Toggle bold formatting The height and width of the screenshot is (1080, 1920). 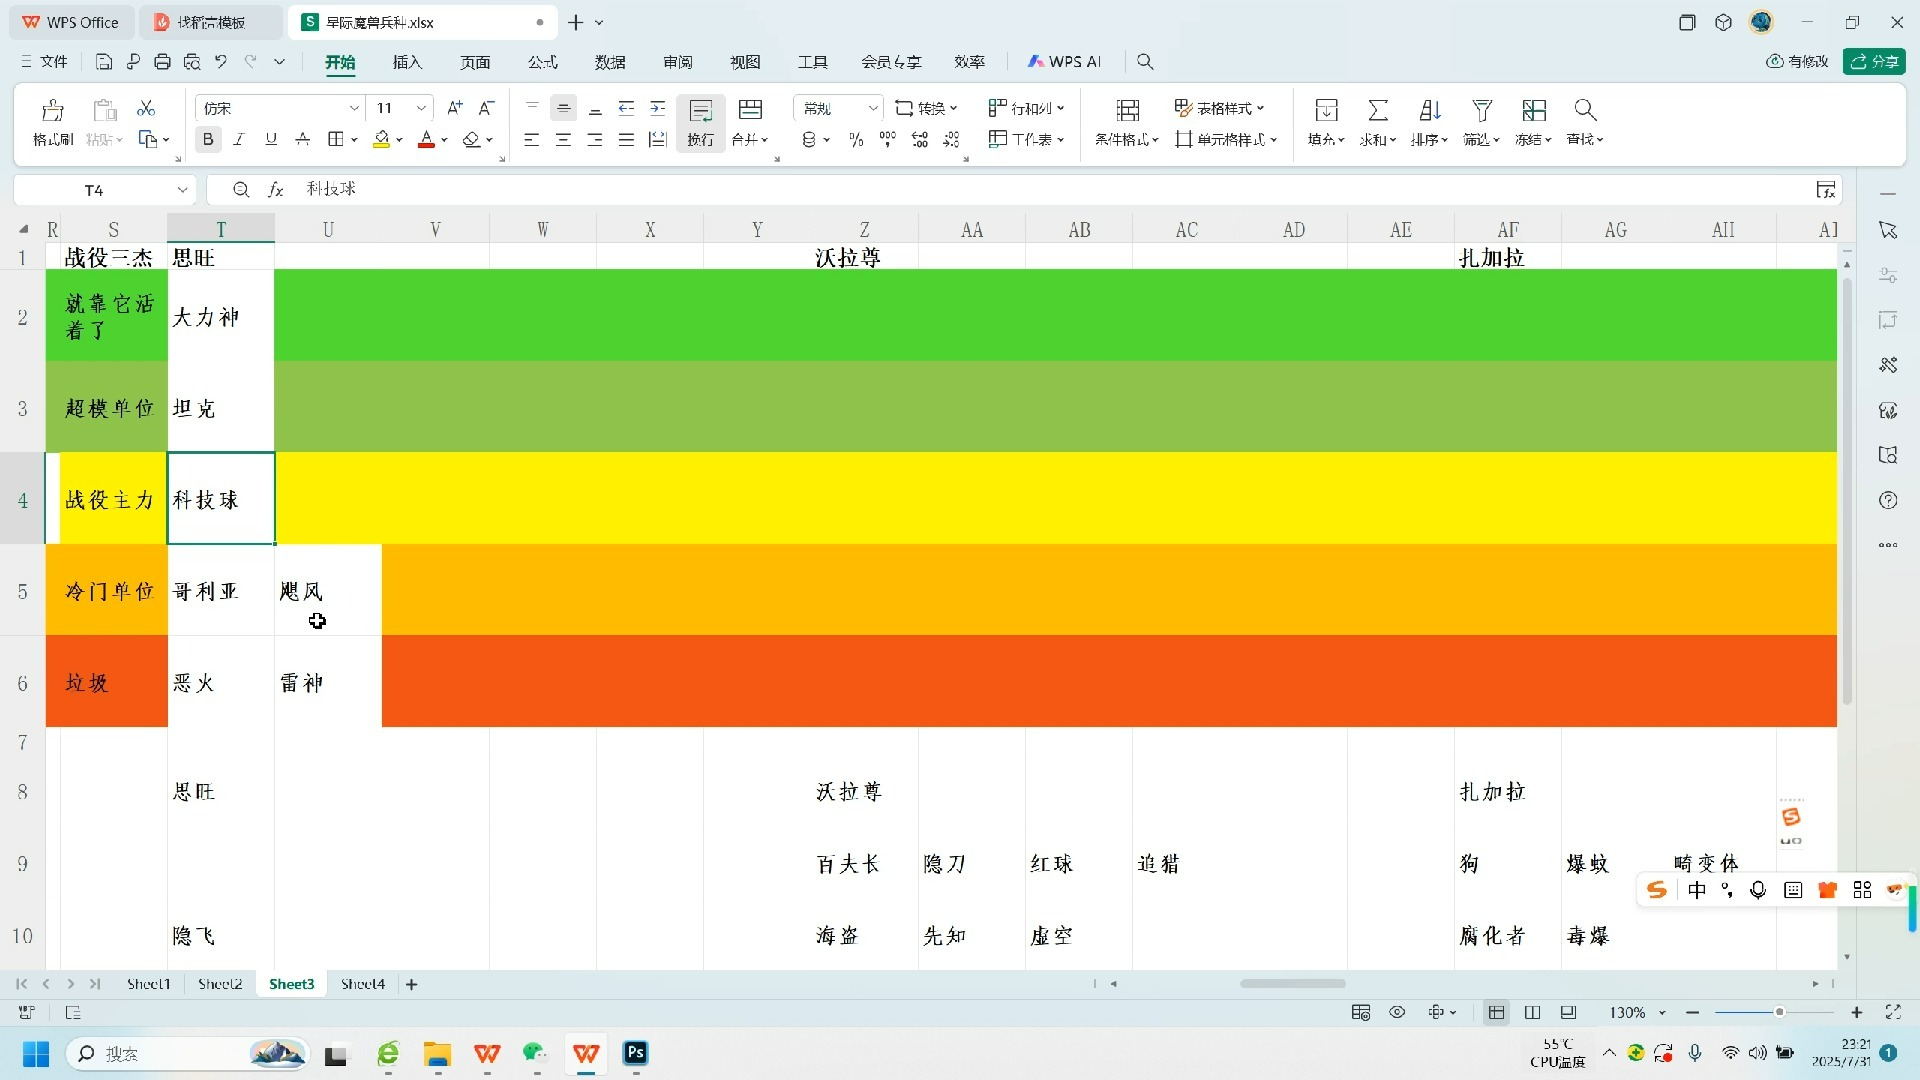[x=208, y=140]
